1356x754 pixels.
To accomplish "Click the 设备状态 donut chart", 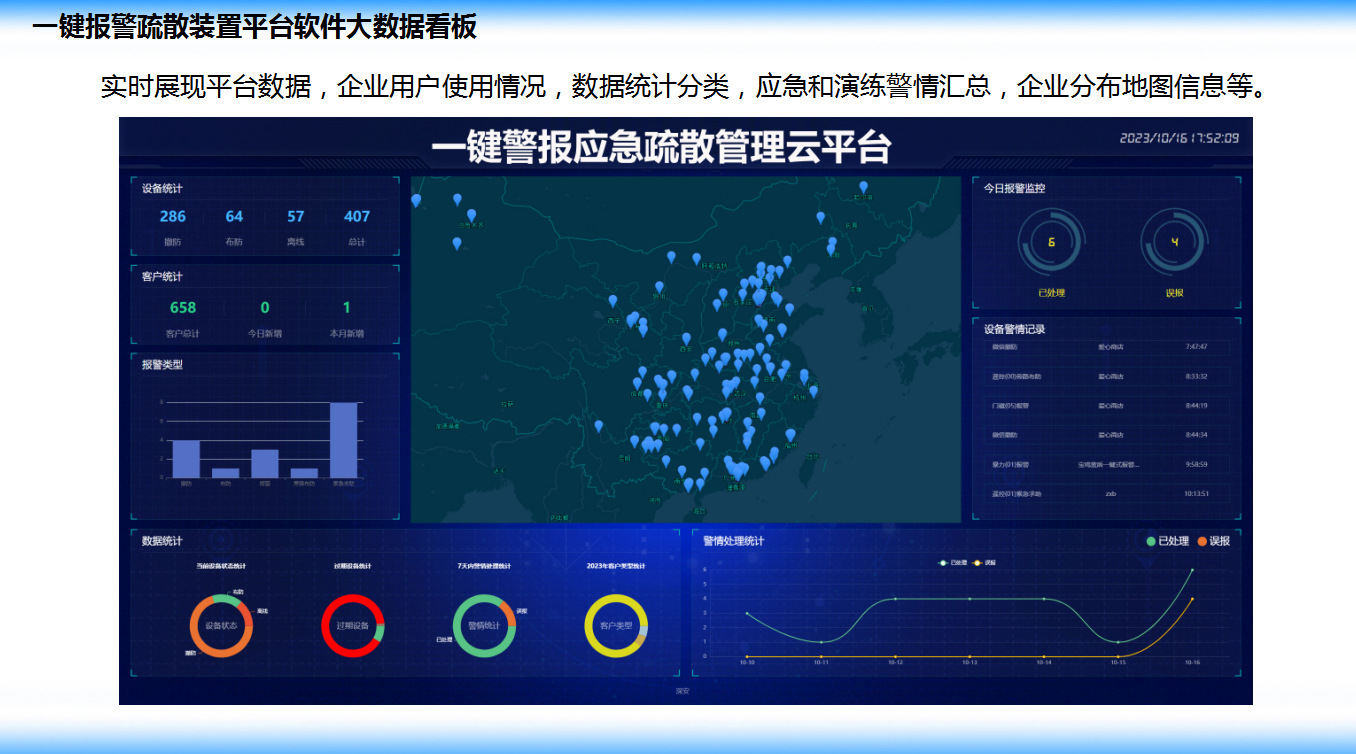I will 221,625.
